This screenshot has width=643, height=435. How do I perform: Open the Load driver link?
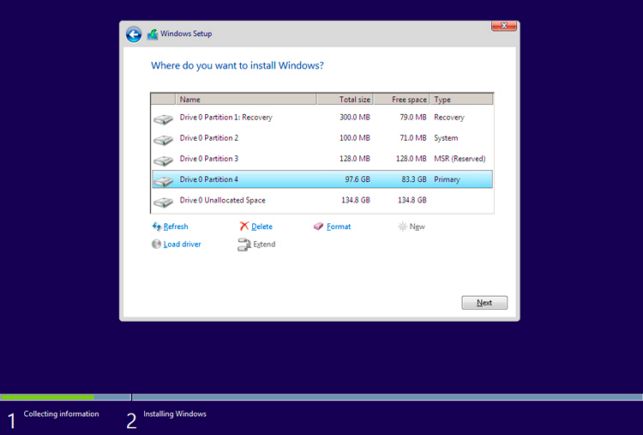pos(182,244)
